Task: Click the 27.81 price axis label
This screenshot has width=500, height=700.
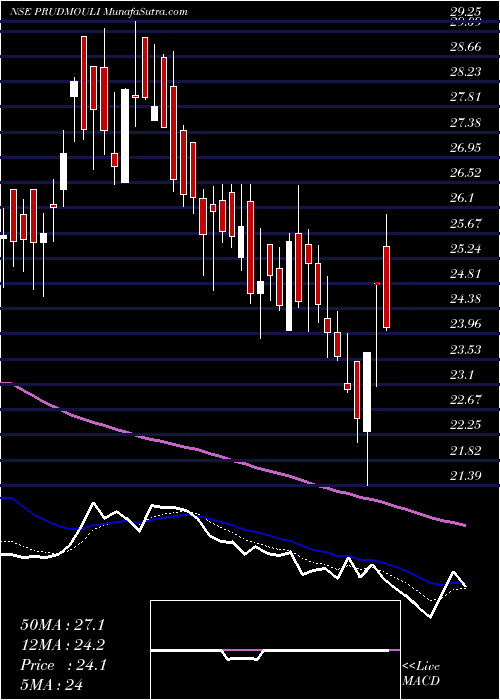Action: 466,97
